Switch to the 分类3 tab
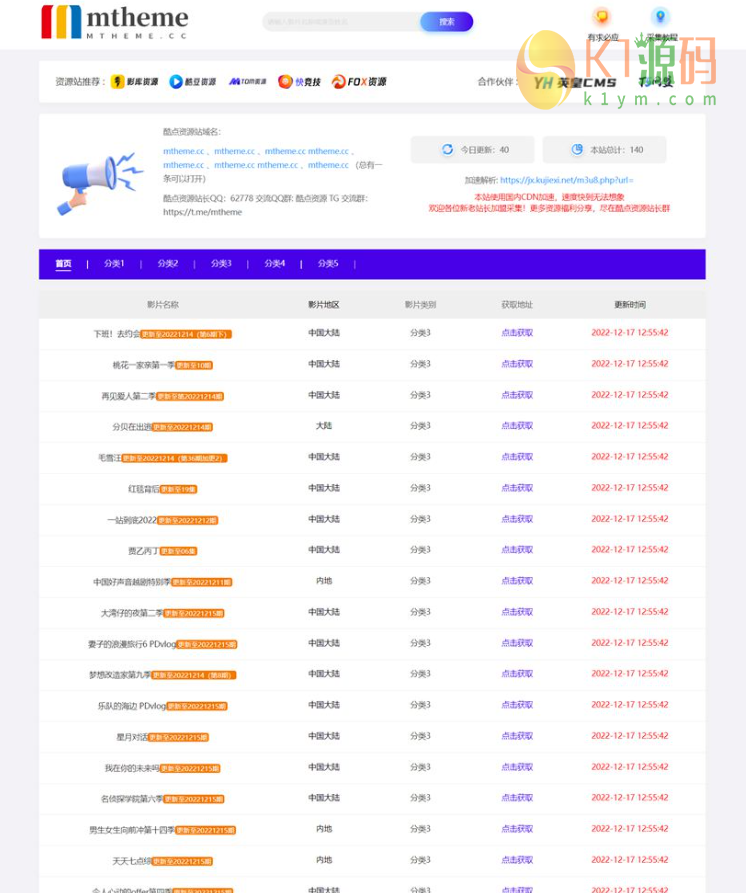Viewport: 746px width, 893px height. click(221, 264)
